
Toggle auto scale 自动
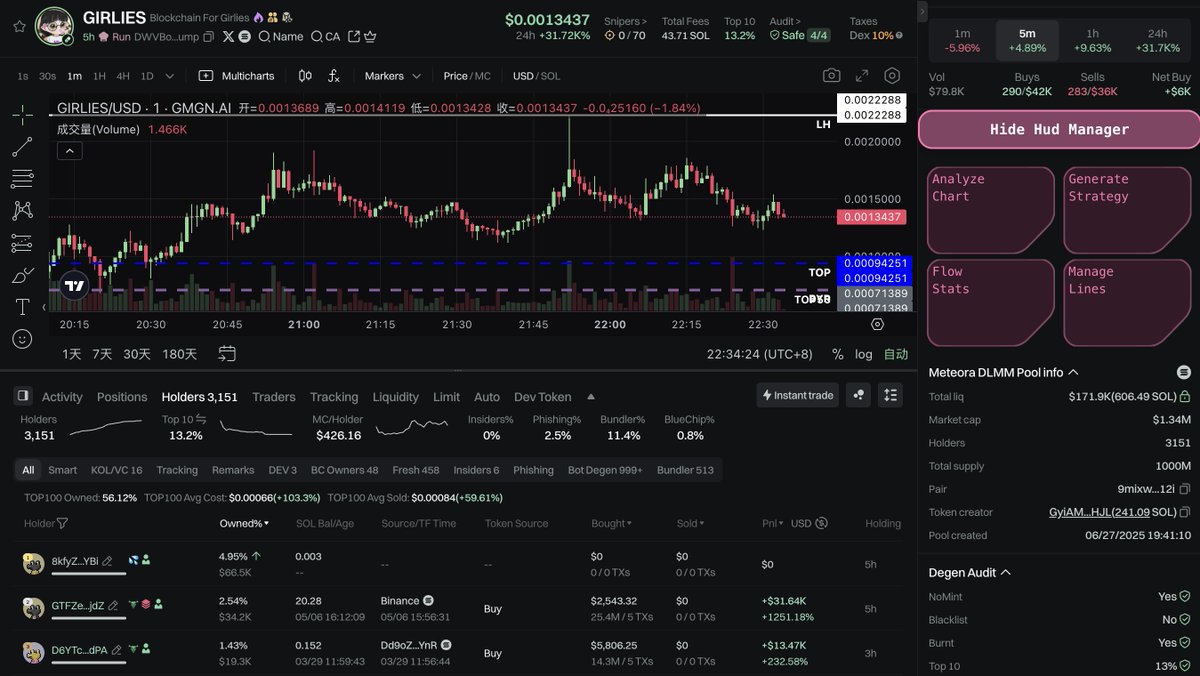[896, 354]
